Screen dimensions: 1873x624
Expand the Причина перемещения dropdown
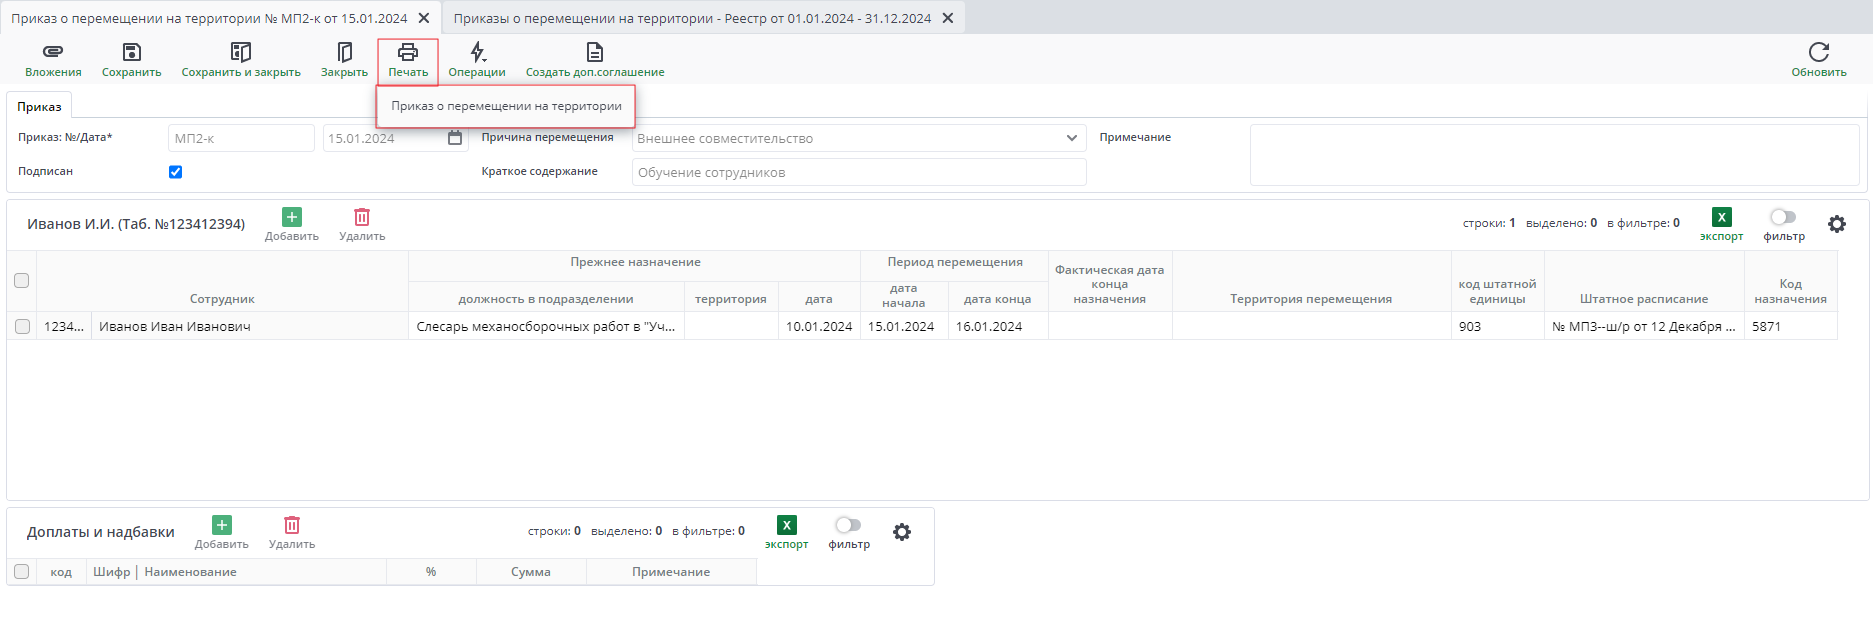tap(1071, 138)
